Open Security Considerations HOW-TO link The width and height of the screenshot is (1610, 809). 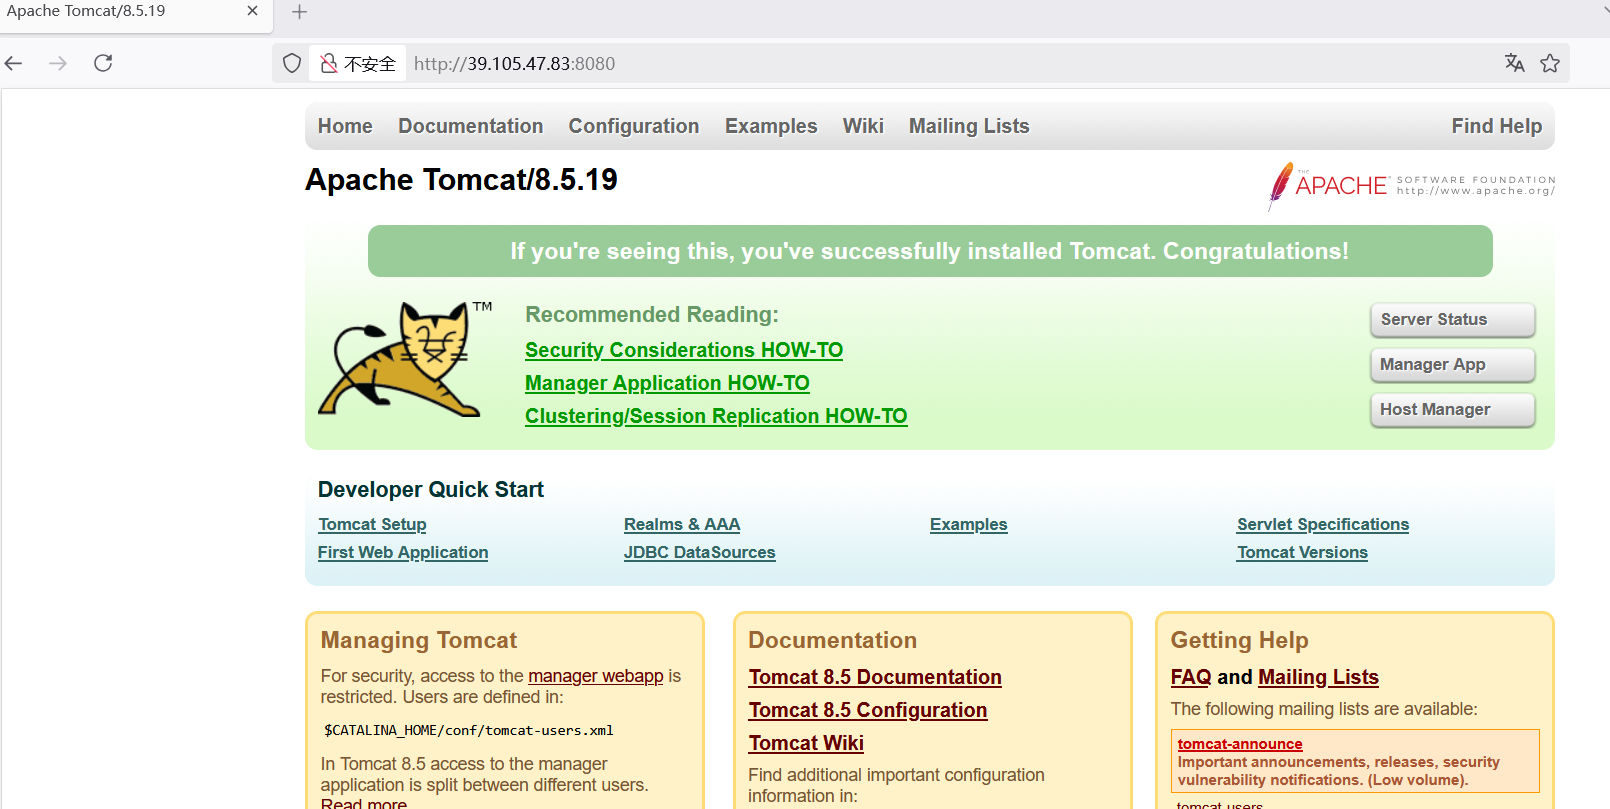684,350
